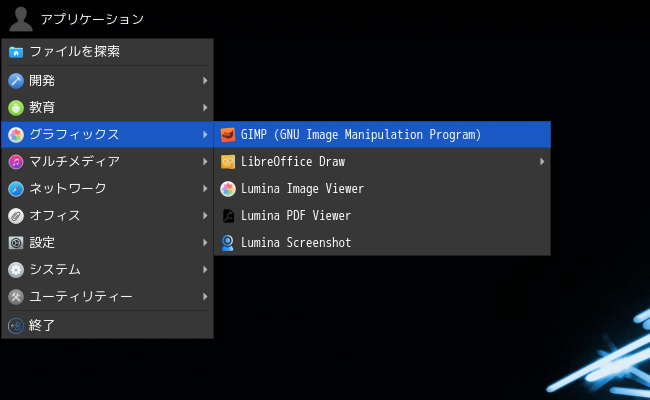Click the Lumina Image Viewer icon
The image size is (650, 400).
point(228,189)
